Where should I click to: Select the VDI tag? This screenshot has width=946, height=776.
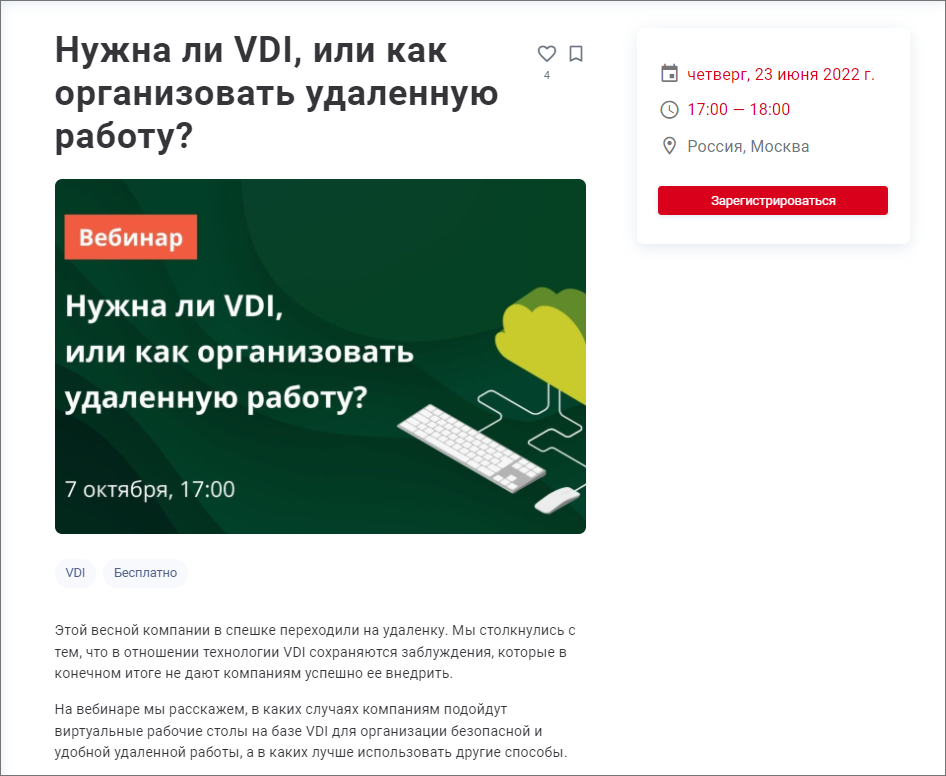75,573
